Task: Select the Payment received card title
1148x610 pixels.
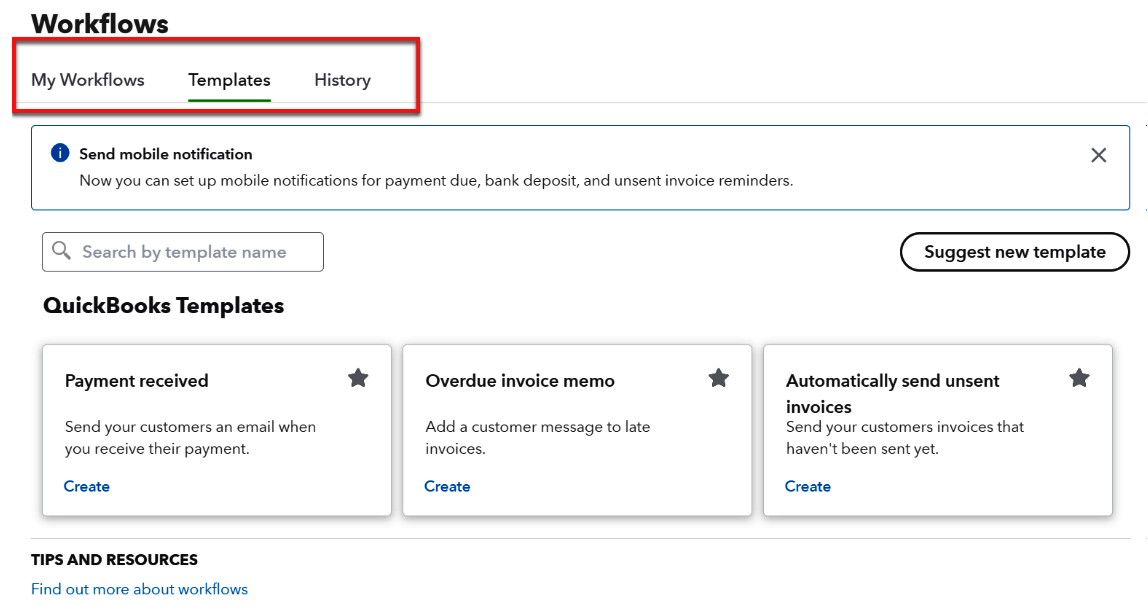Action: (137, 381)
